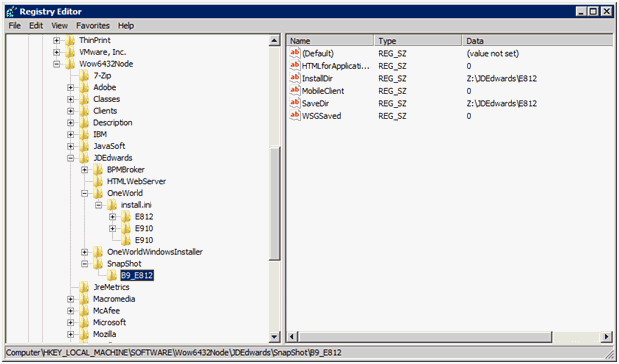Expand the Microsoft key
The width and height of the screenshot is (619, 364).
pos(71,323)
